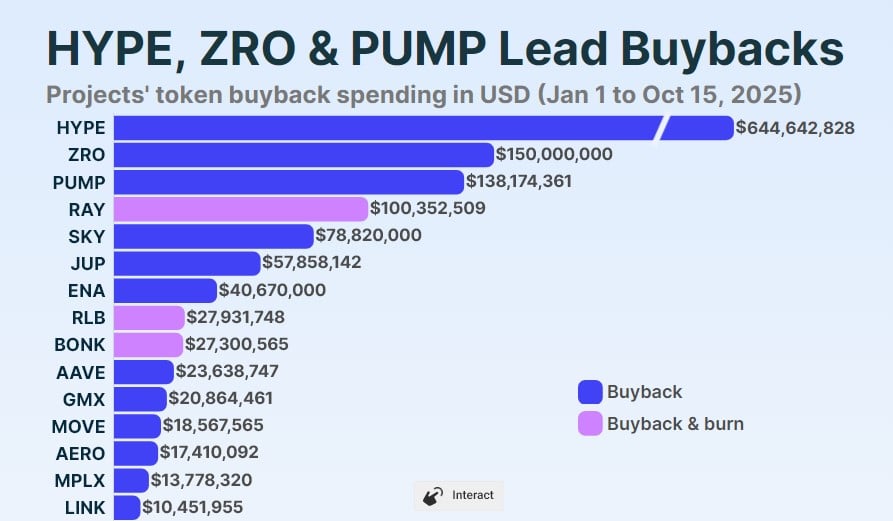Click the HYPE value label $644,642,828
This screenshot has height=521, width=893.
pyautogui.click(x=795, y=128)
